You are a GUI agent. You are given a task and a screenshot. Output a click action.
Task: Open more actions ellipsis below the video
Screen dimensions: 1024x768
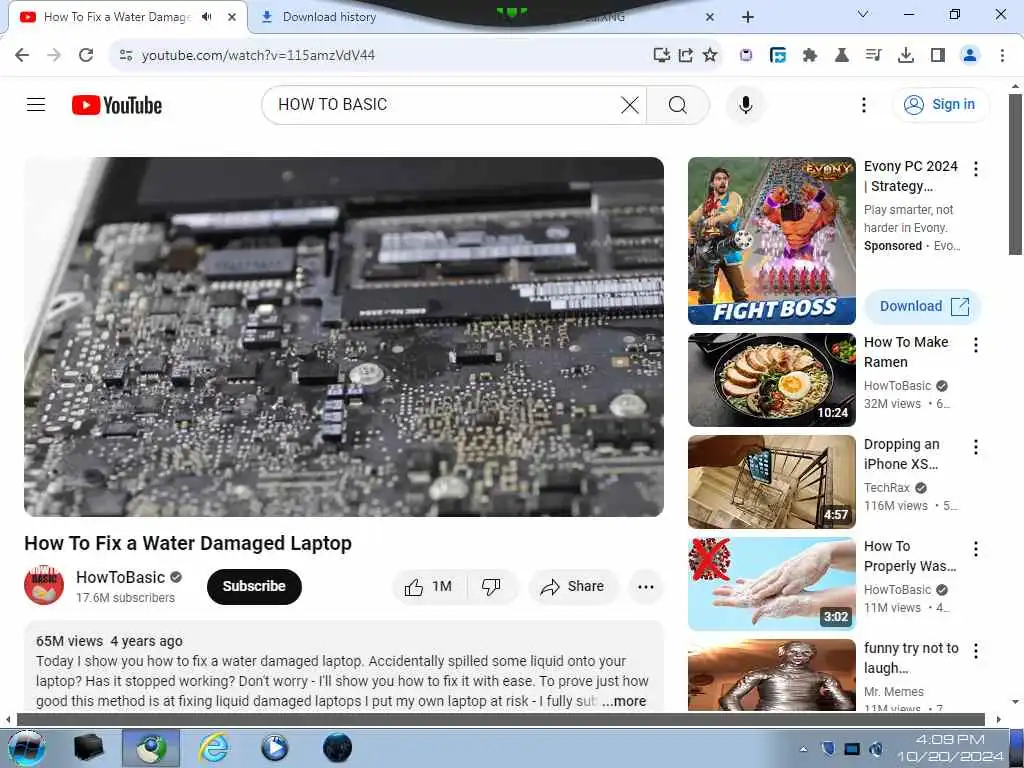pyautogui.click(x=645, y=586)
